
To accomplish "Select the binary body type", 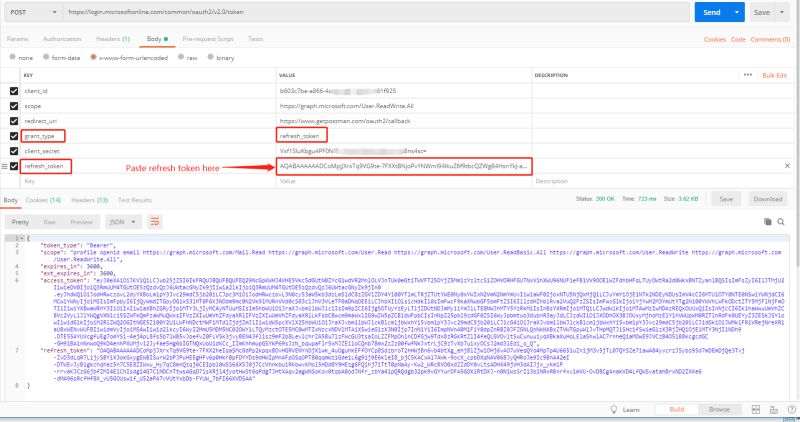I will coord(210,57).
